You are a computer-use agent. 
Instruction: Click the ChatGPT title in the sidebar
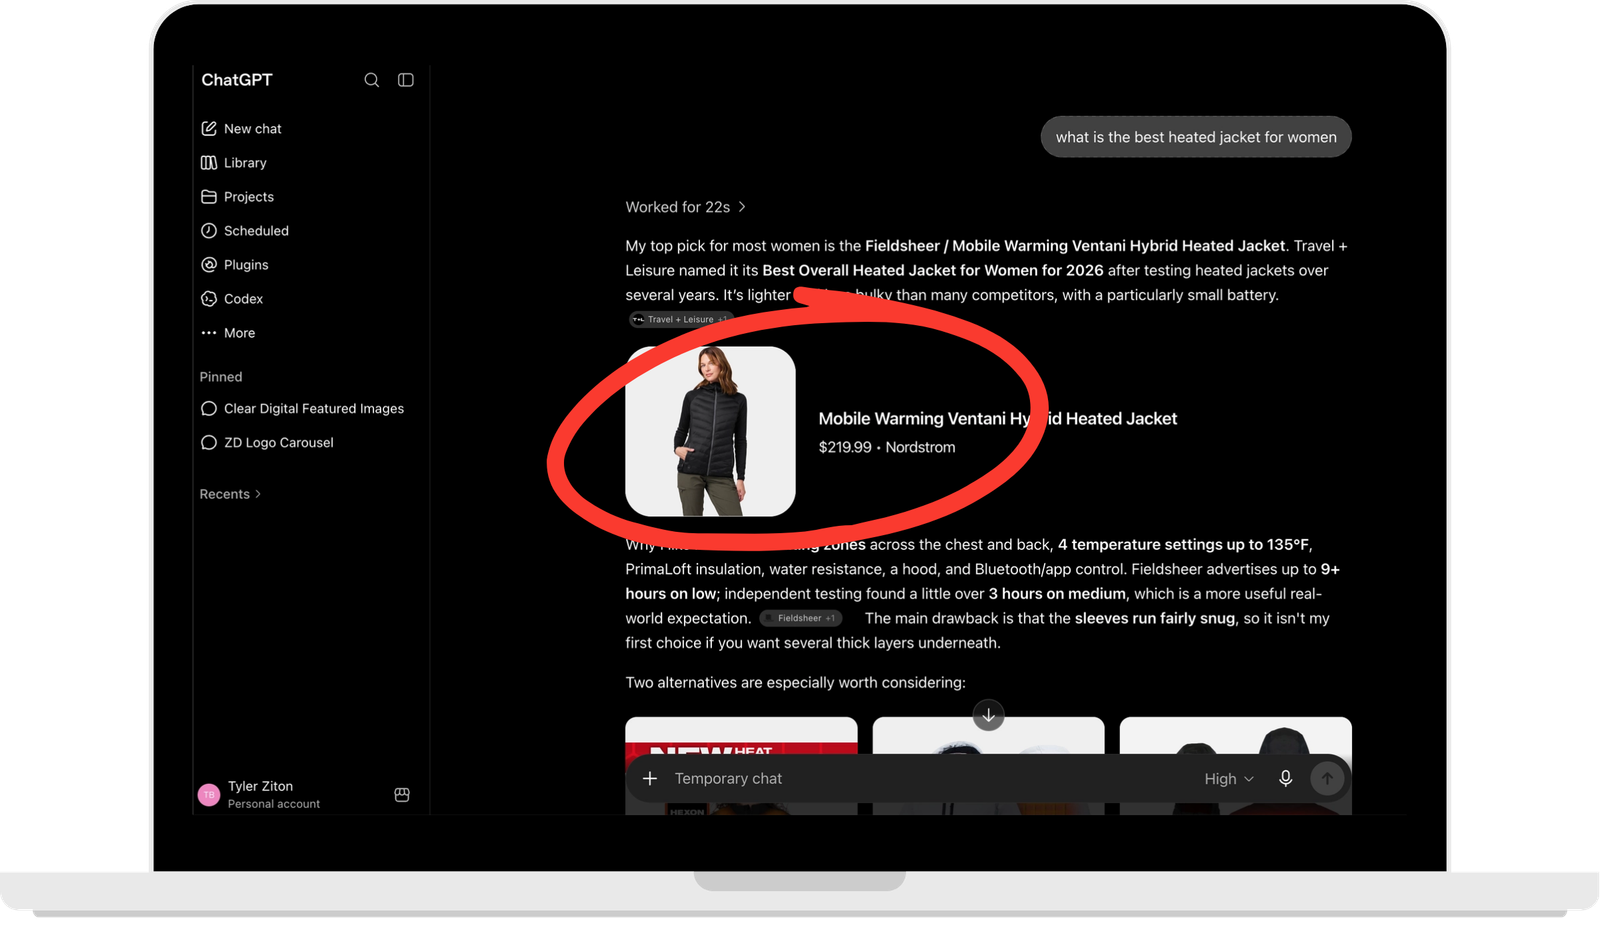click(237, 80)
